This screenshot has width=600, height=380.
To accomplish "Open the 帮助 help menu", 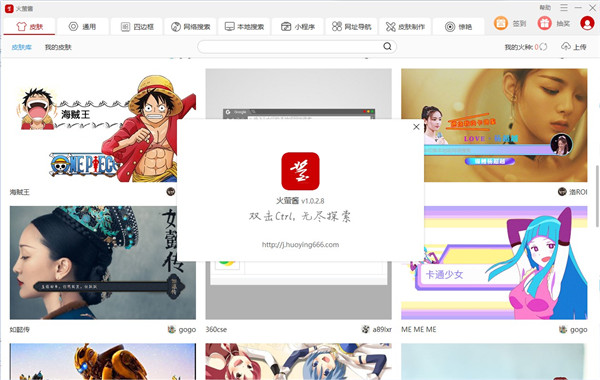I will pyautogui.click(x=545, y=8).
